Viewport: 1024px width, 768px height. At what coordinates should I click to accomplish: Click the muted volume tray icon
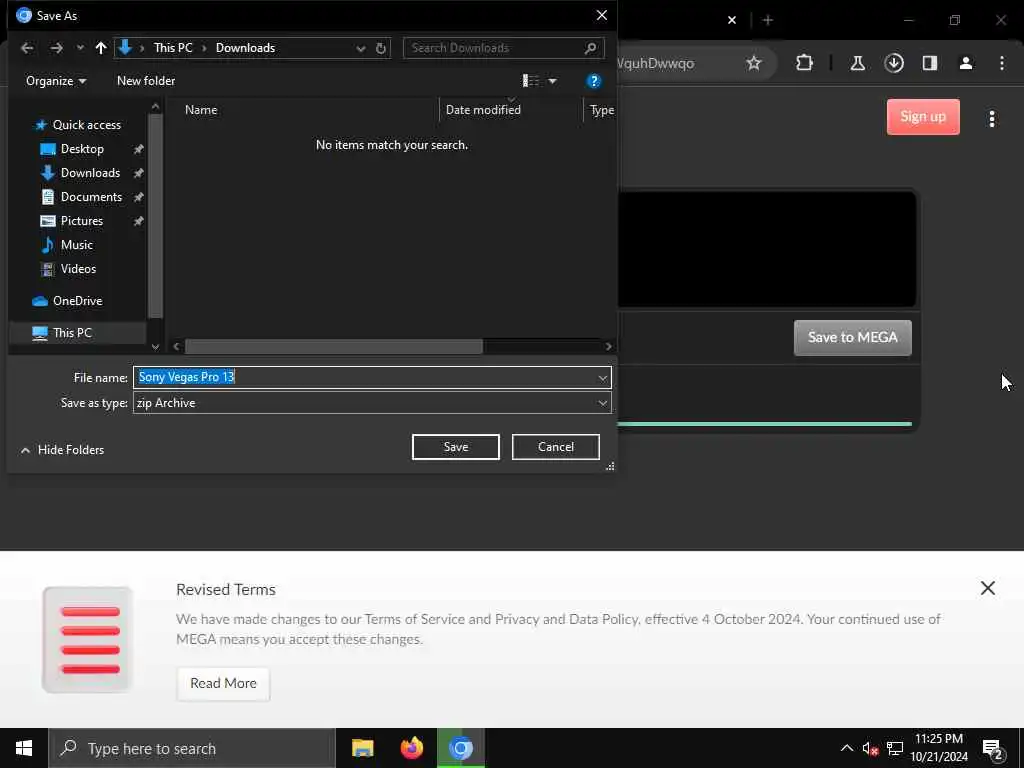870,748
